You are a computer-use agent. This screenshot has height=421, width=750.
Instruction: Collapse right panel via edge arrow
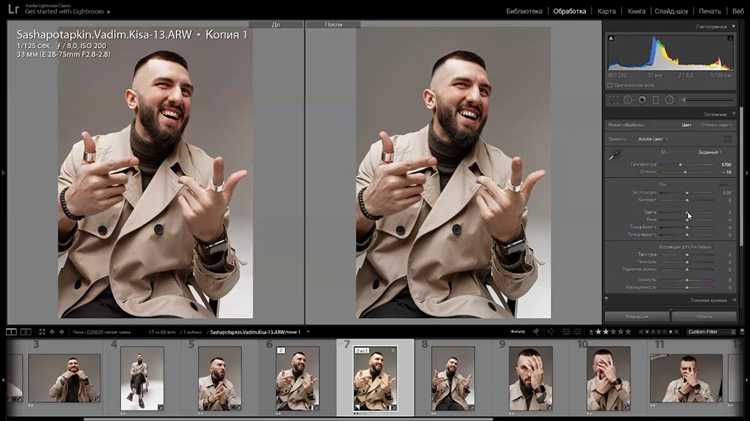pos(747,172)
